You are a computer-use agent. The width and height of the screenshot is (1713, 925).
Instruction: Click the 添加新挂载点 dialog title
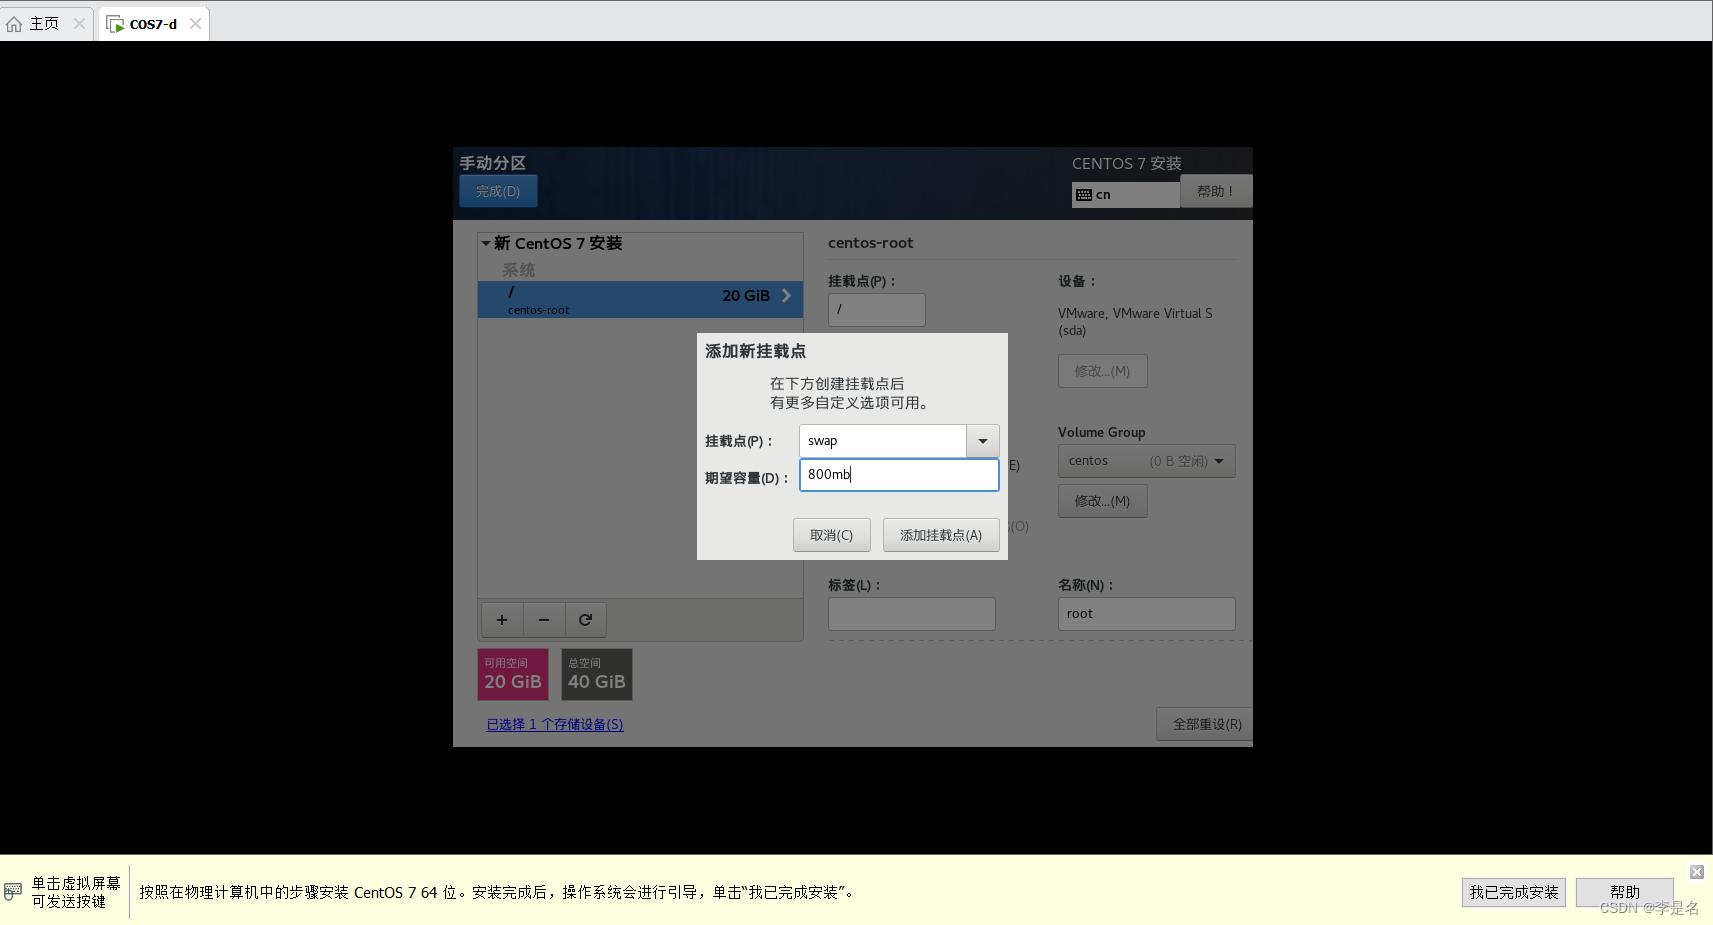pos(756,351)
